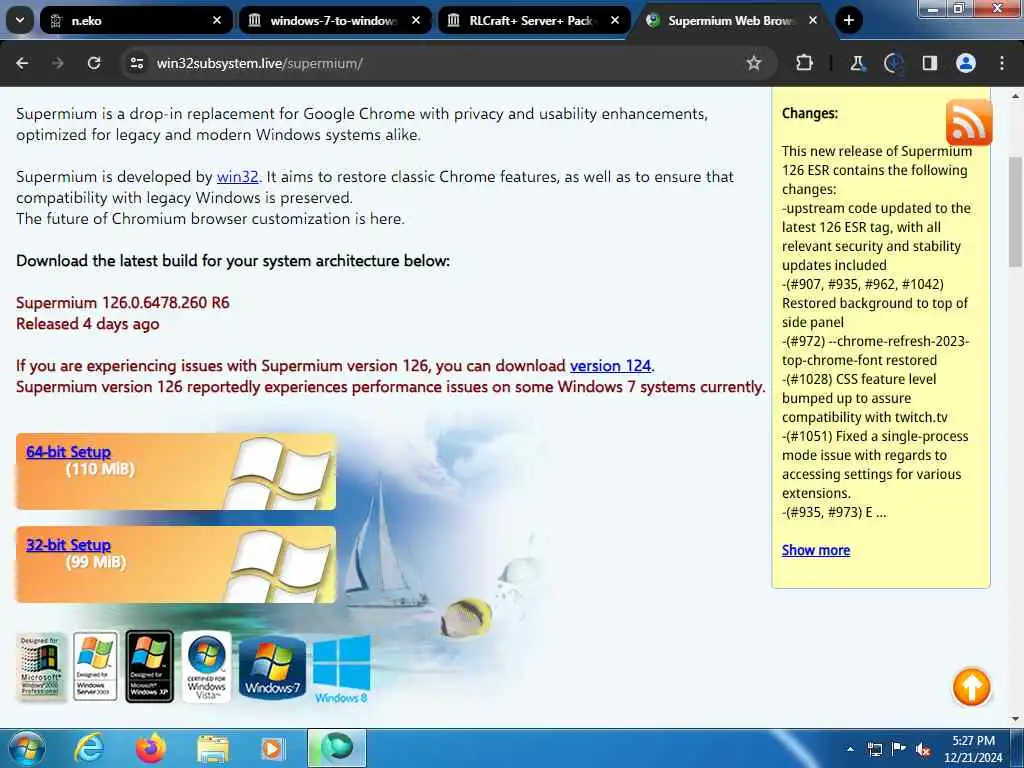Show hidden system tray icons

850,749
